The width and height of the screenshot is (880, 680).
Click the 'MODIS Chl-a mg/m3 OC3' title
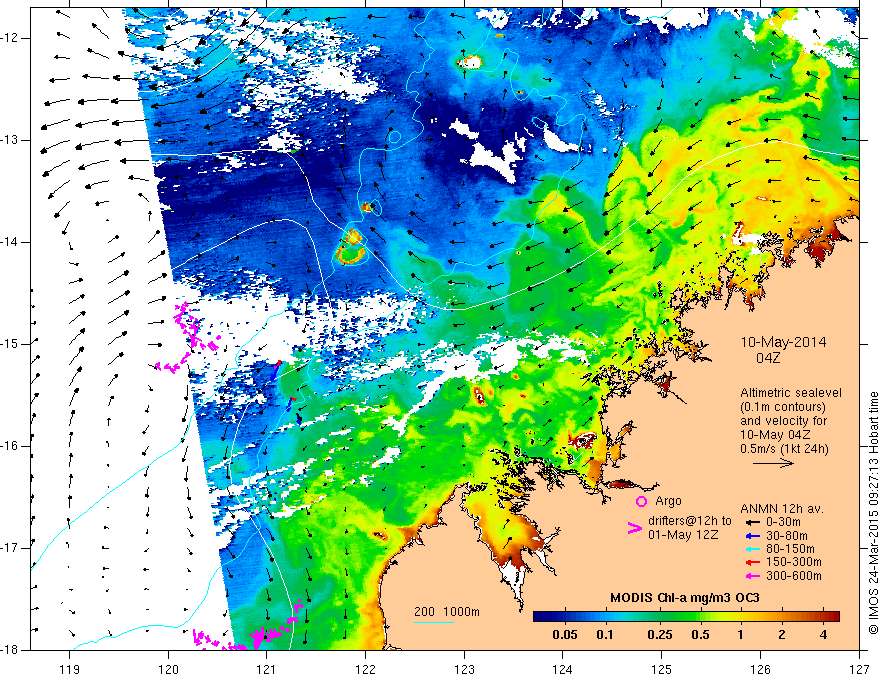point(685,598)
